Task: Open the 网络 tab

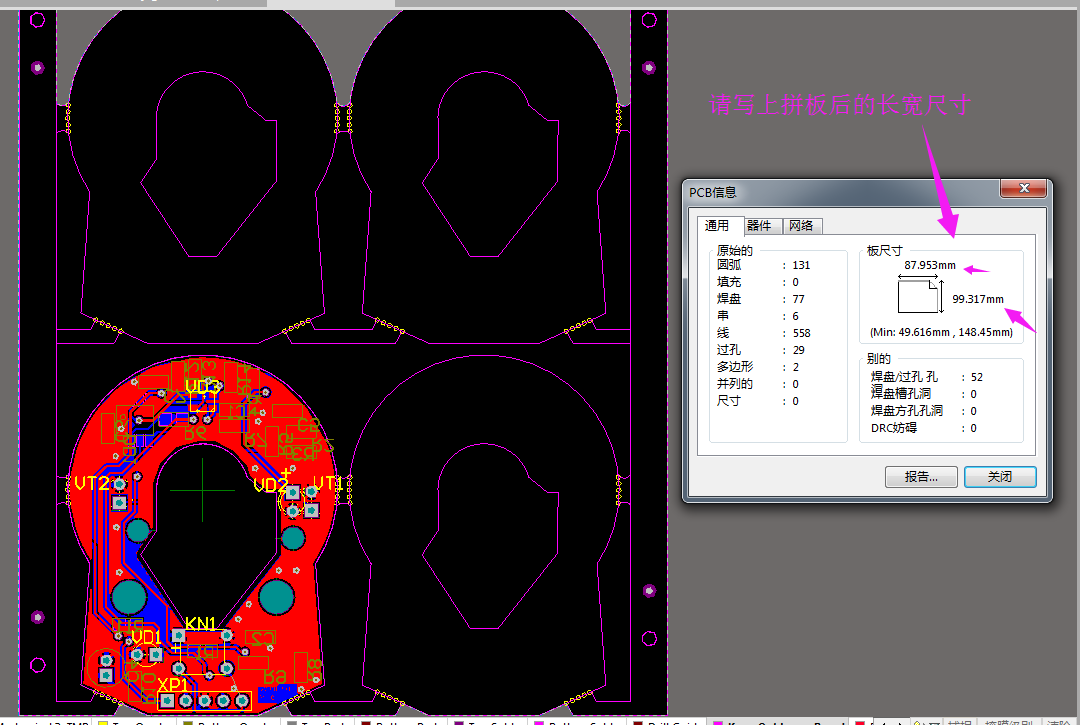Action: coord(801,226)
